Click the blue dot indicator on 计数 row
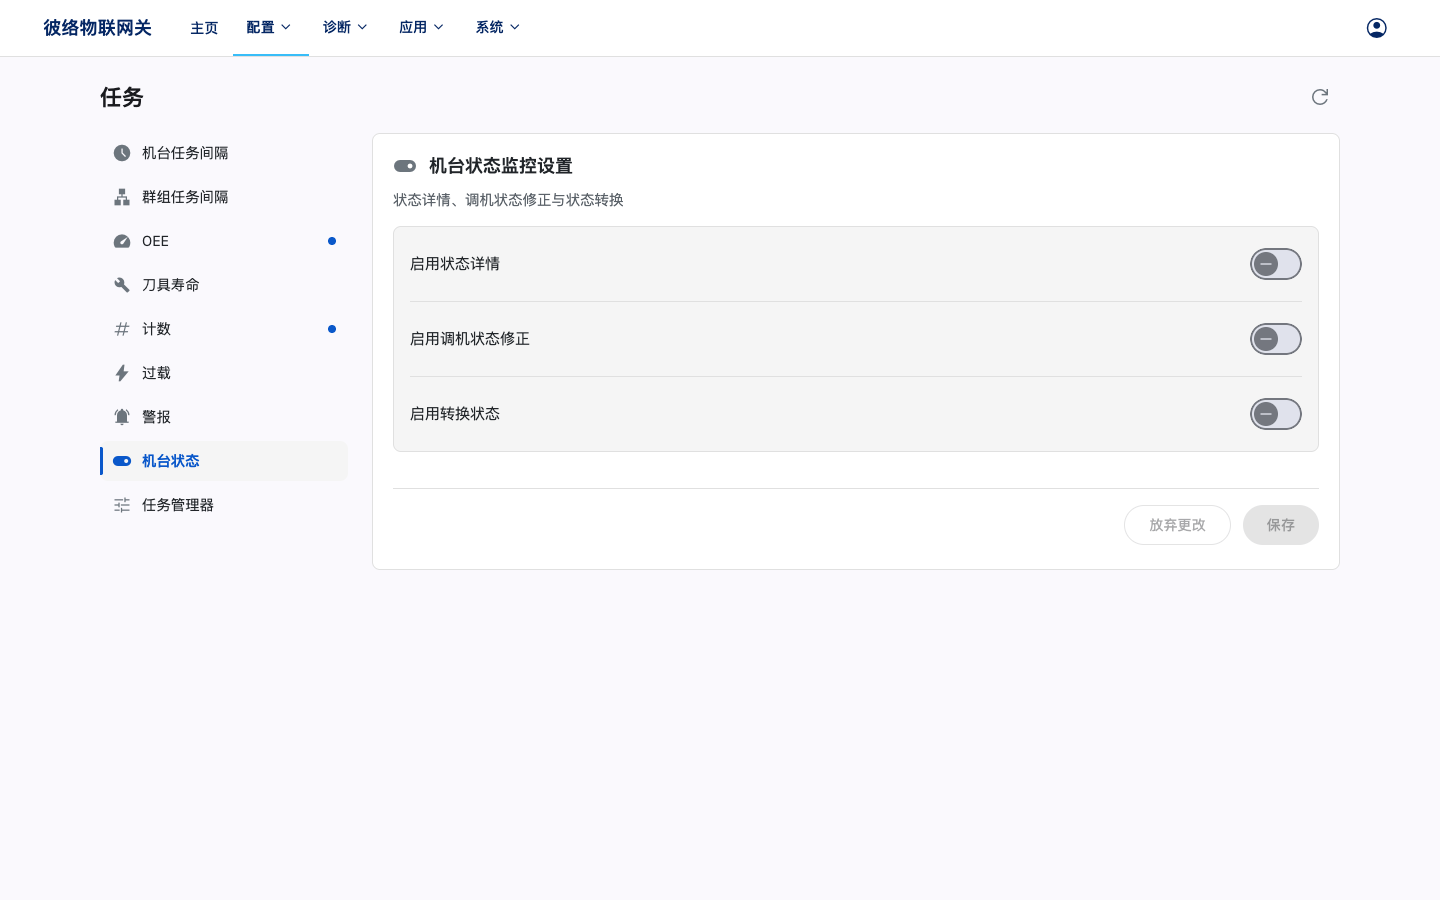 coord(332,329)
